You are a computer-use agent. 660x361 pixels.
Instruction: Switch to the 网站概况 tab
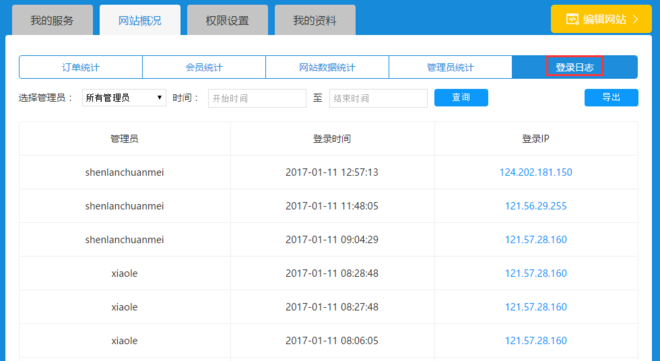(140, 20)
